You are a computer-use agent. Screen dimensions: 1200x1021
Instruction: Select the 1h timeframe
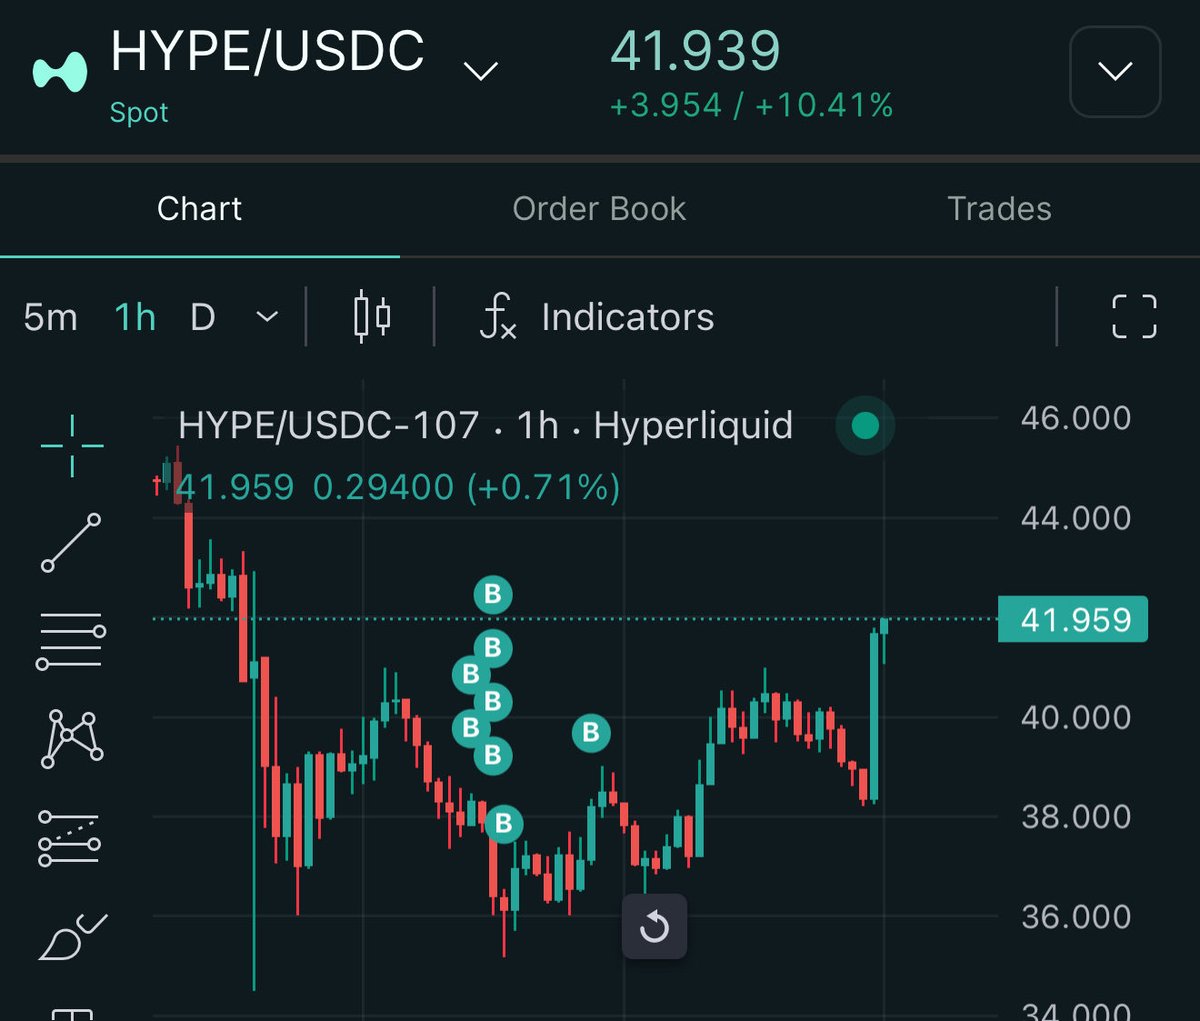tap(135, 317)
